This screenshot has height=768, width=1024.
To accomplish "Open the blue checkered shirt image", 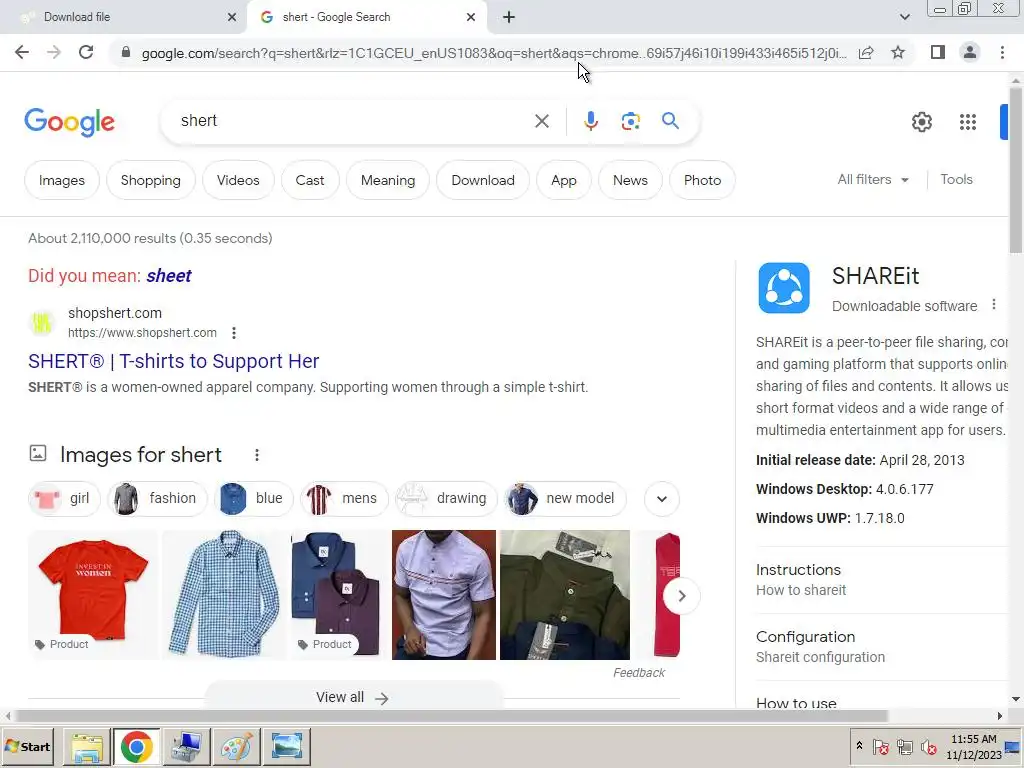I will tap(223, 594).
